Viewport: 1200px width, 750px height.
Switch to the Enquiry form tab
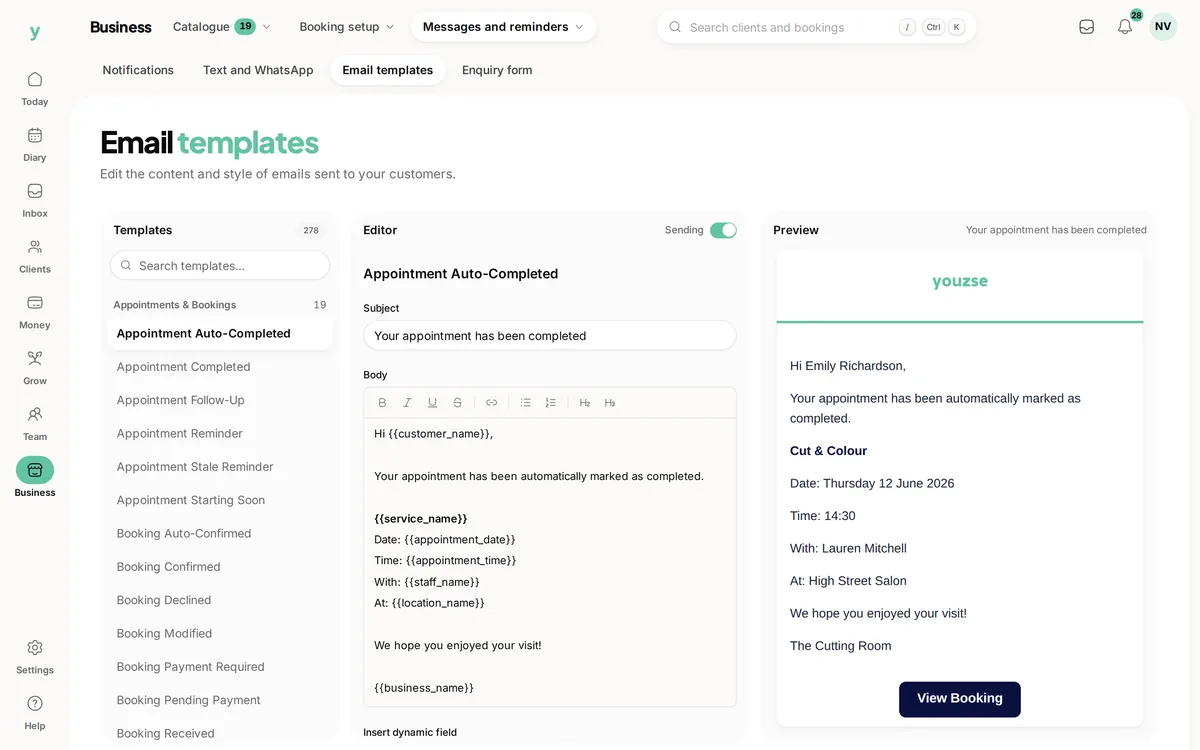point(497,70)
